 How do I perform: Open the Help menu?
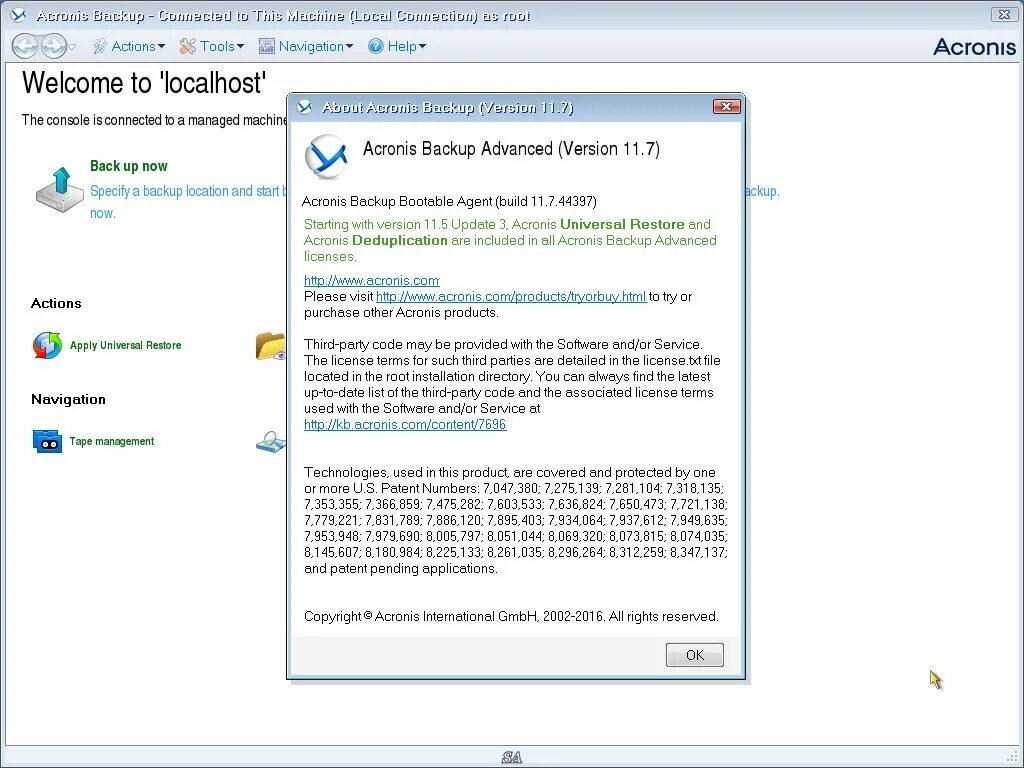point(406,46)
